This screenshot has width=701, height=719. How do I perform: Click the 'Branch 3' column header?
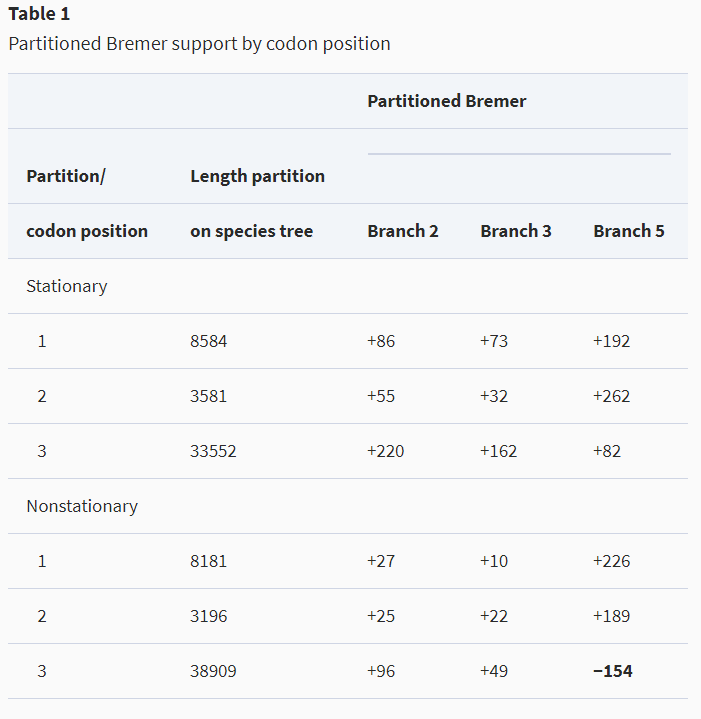tap(515, 231)
